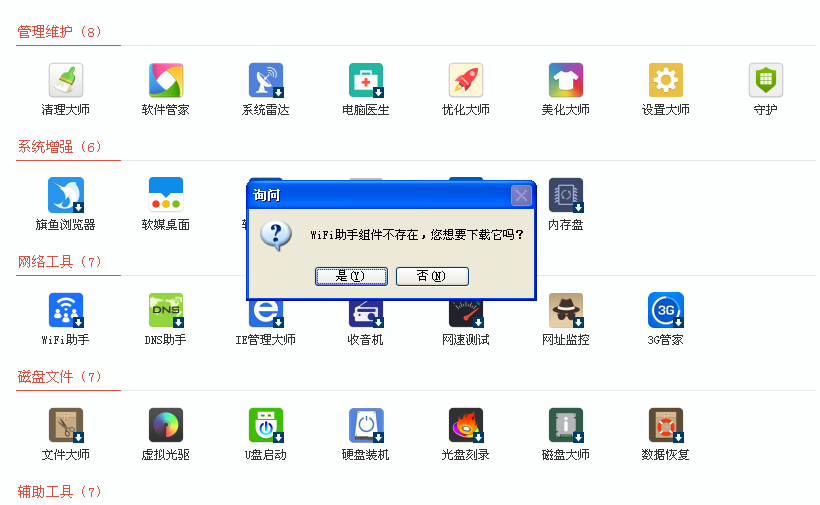The height and width of the screenshot is (505, 820).
Task: Open the 清理大师 cleaning tool icon
Action: (66, 80)
